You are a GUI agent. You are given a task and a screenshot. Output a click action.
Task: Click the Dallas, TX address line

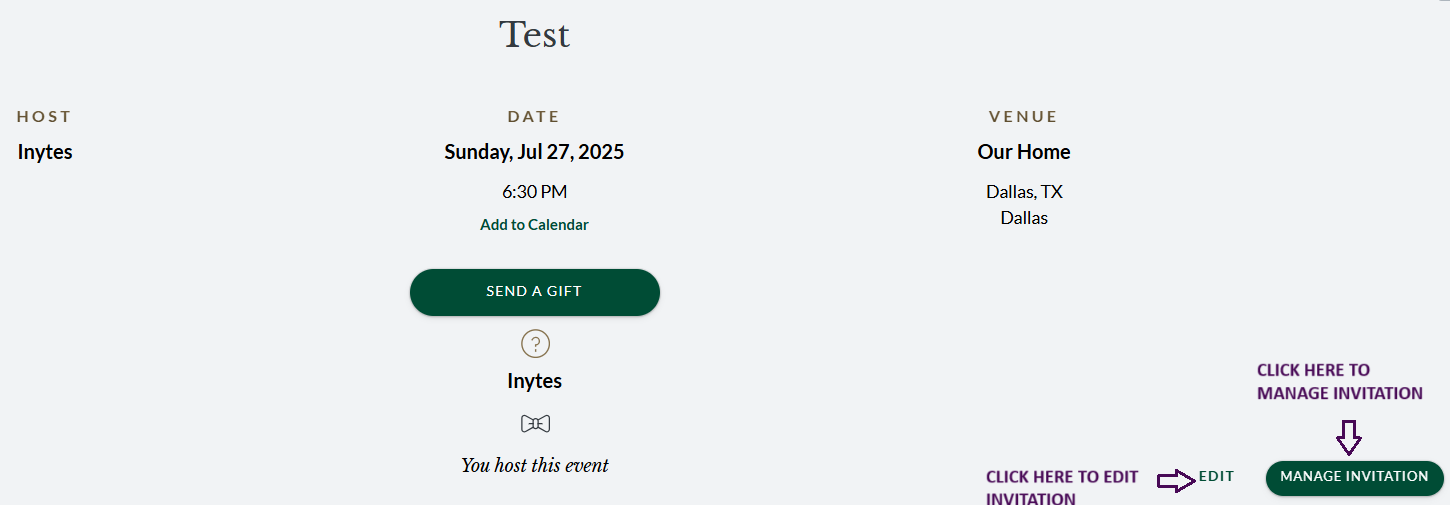tap(1023, 192)
